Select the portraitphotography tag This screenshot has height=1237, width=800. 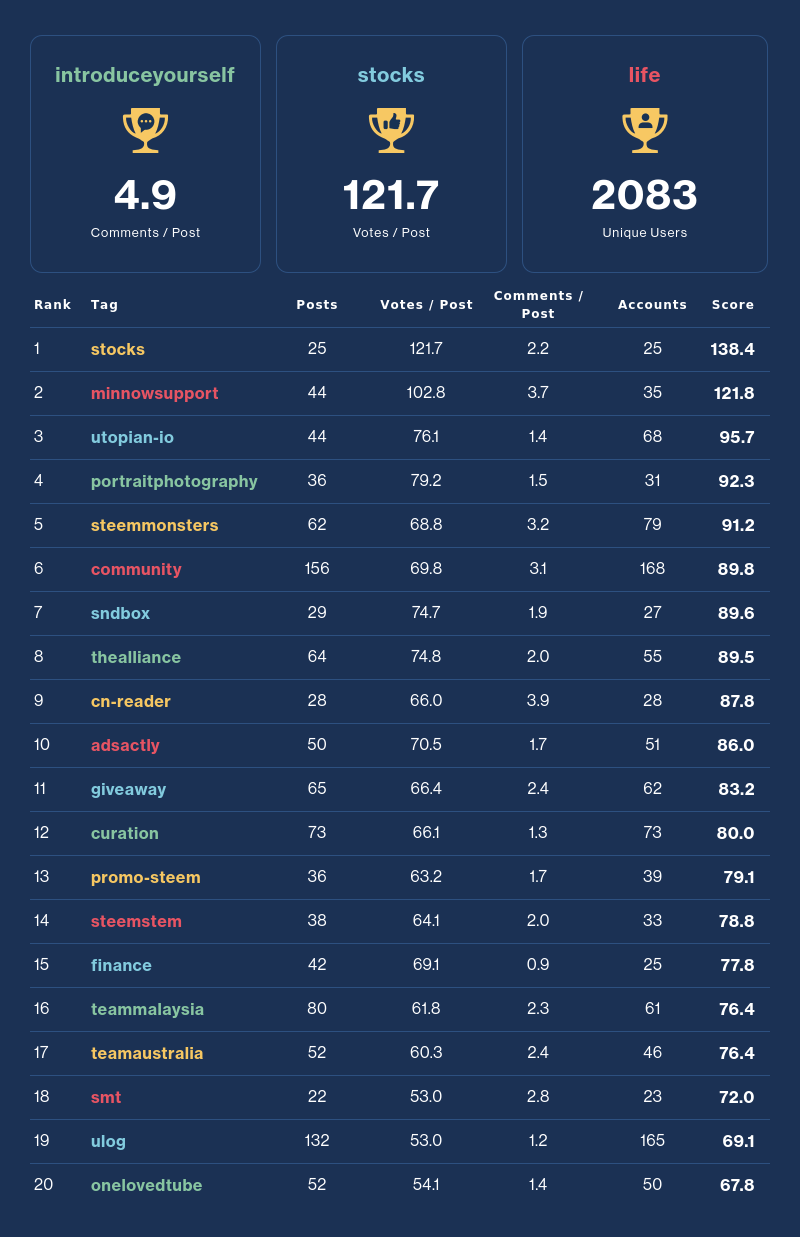point(174,481)
